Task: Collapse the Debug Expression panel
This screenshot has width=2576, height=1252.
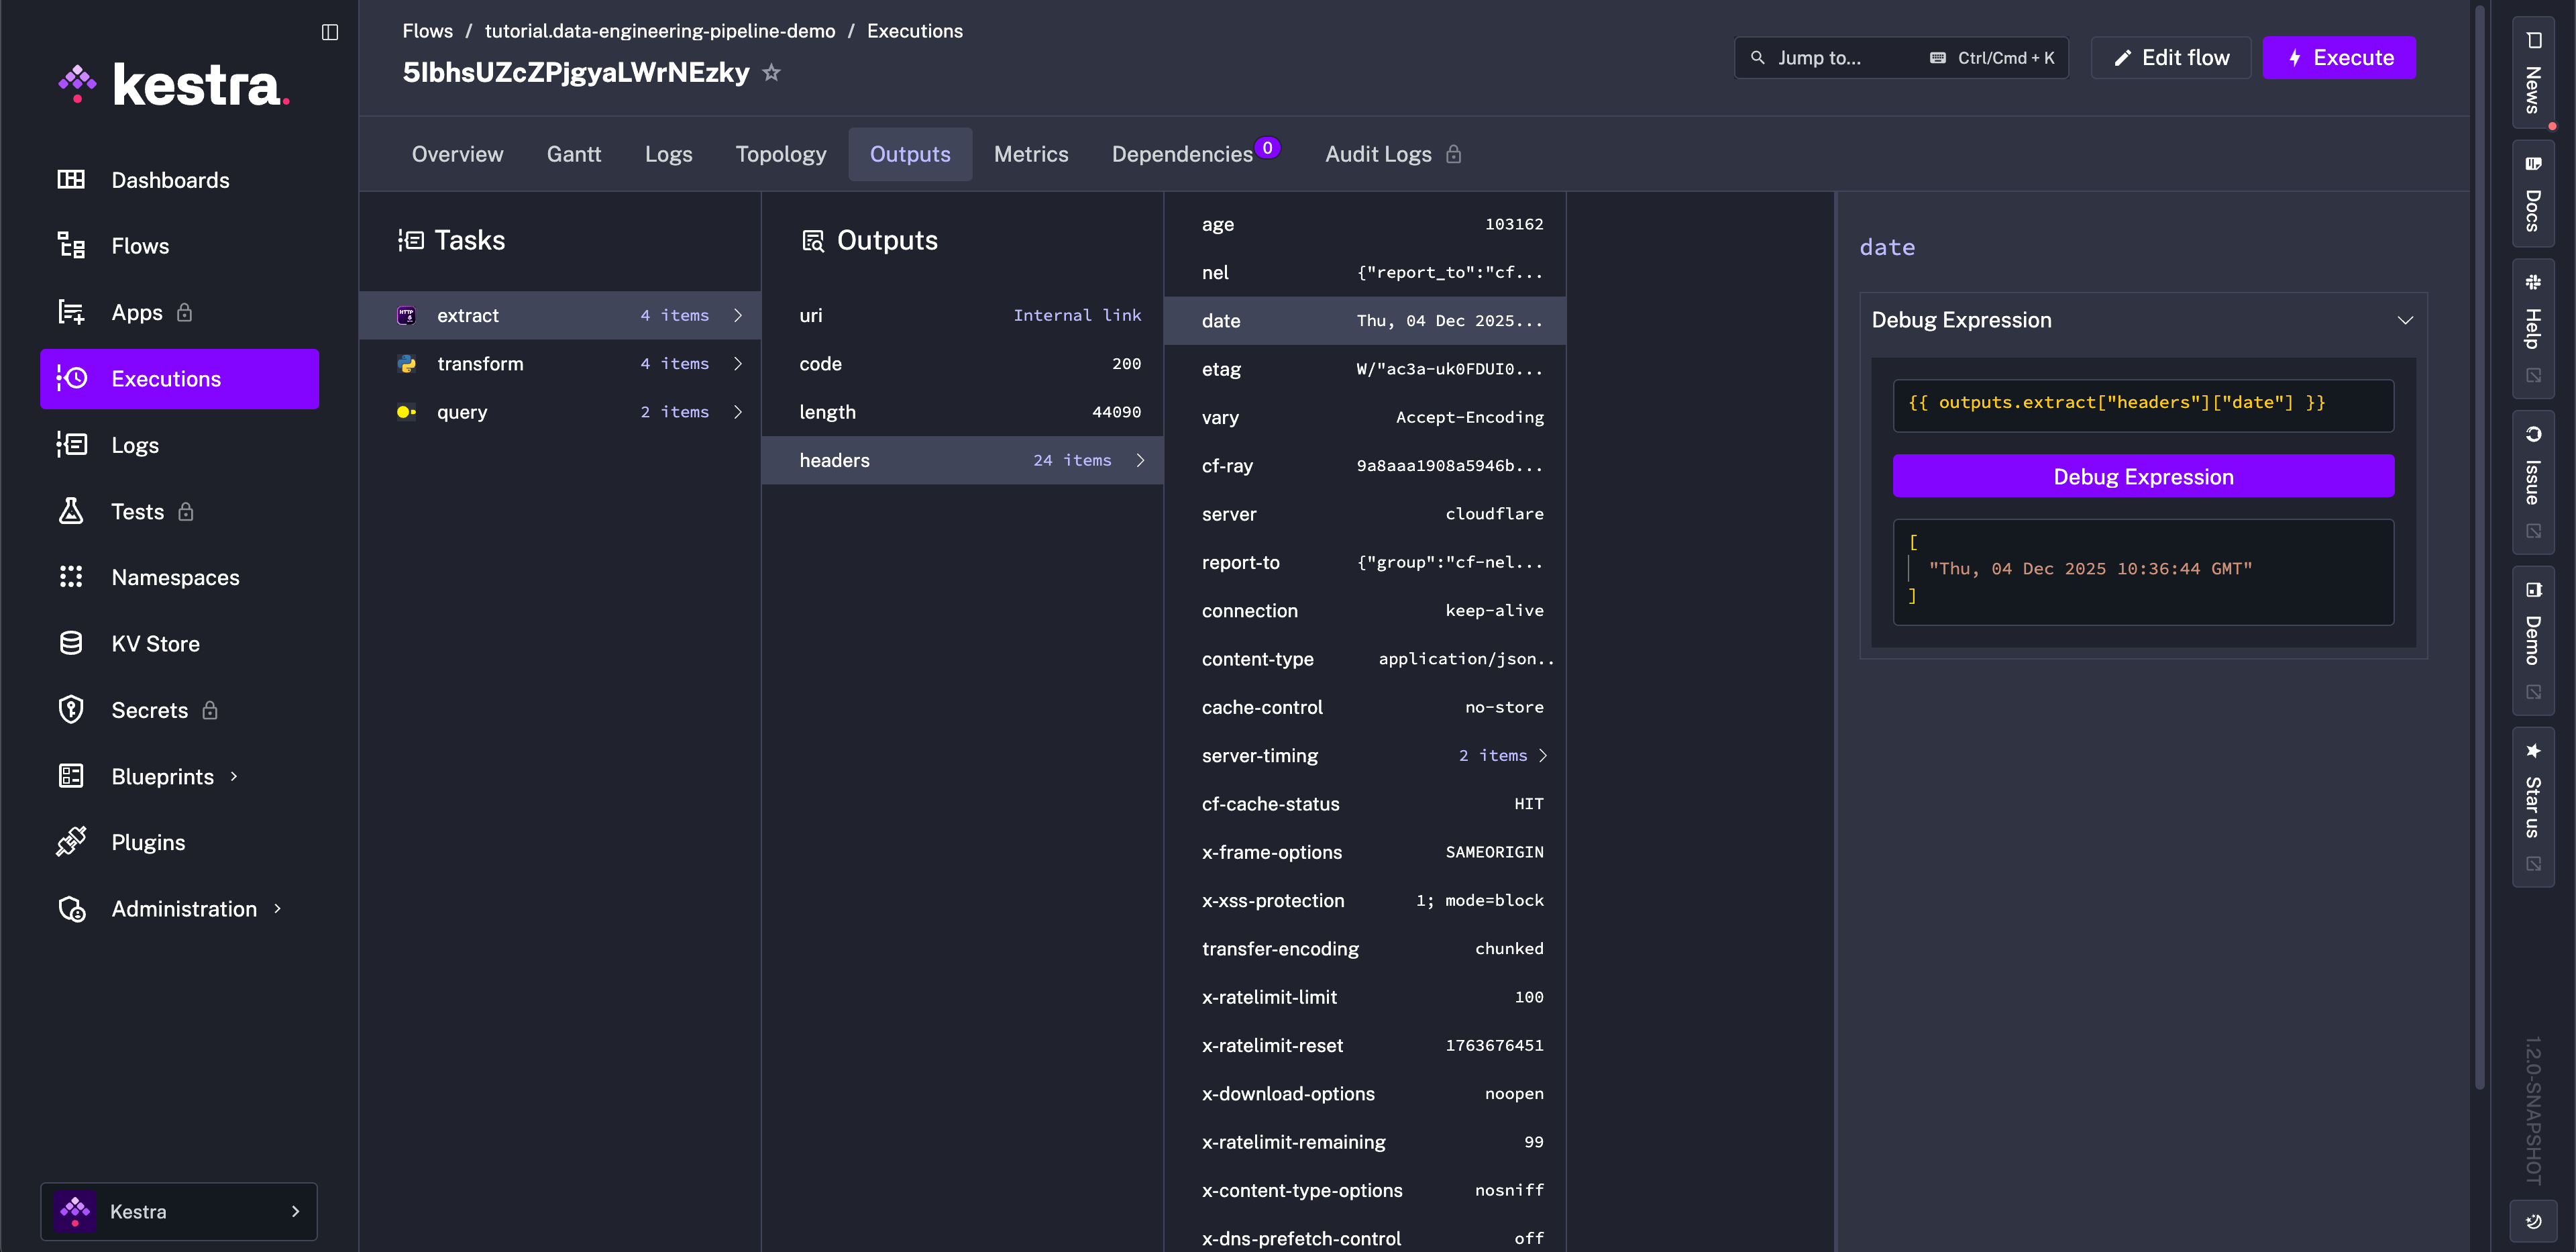Action: pos(2405,321)
